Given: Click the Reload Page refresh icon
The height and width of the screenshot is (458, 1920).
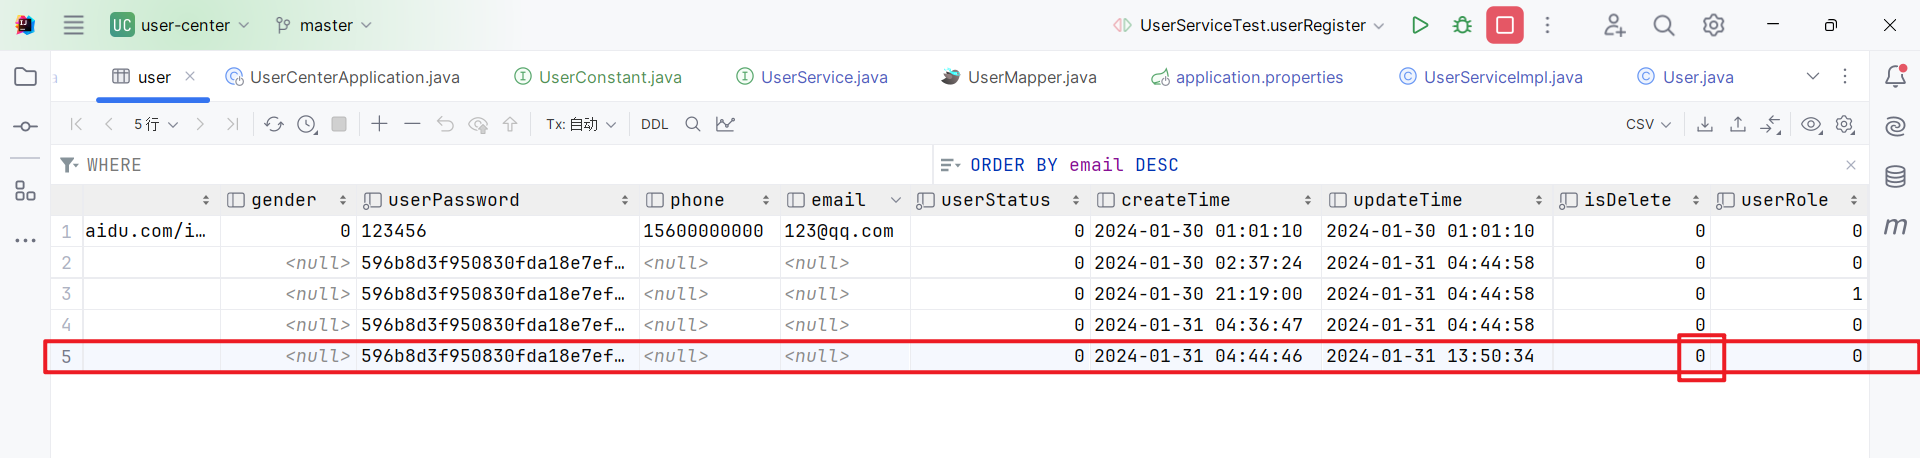Looking at the screenshot, I should (273, 124).
